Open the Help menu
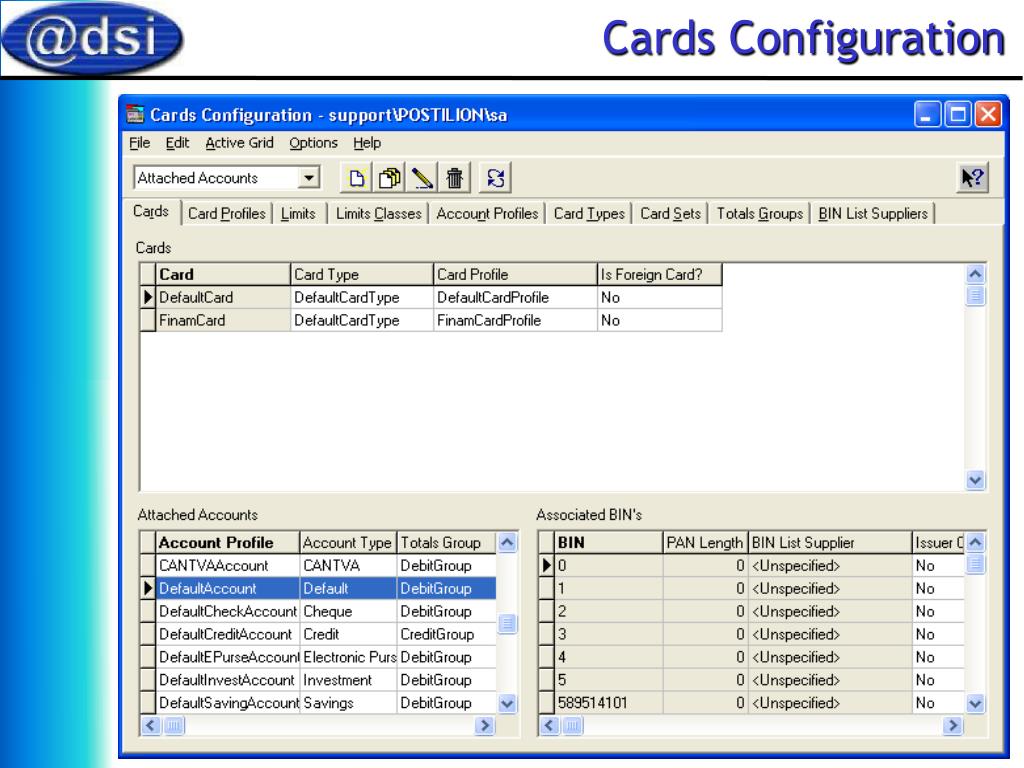Viewport: 1024px width, 768px height. [x=367, y=143]
